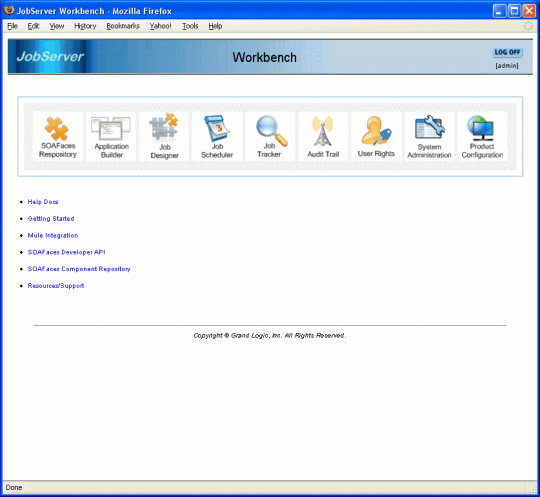Visit the Mule Integration link
540x497 pixels.
(53, 236)
